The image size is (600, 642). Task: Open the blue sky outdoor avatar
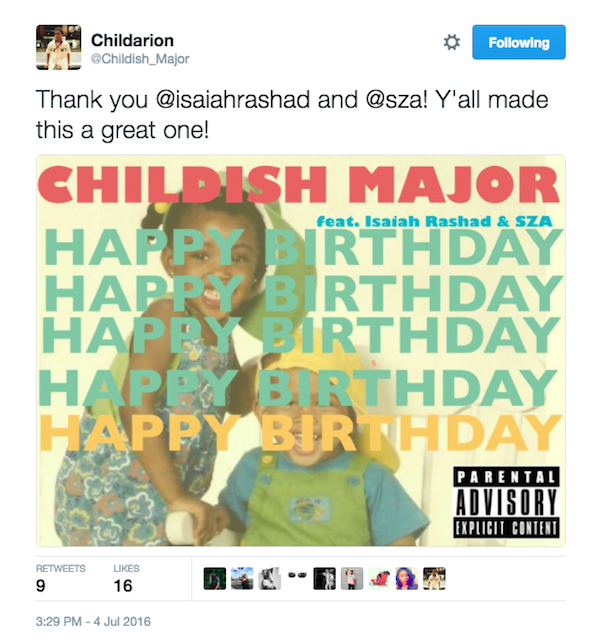coord(242,579)
